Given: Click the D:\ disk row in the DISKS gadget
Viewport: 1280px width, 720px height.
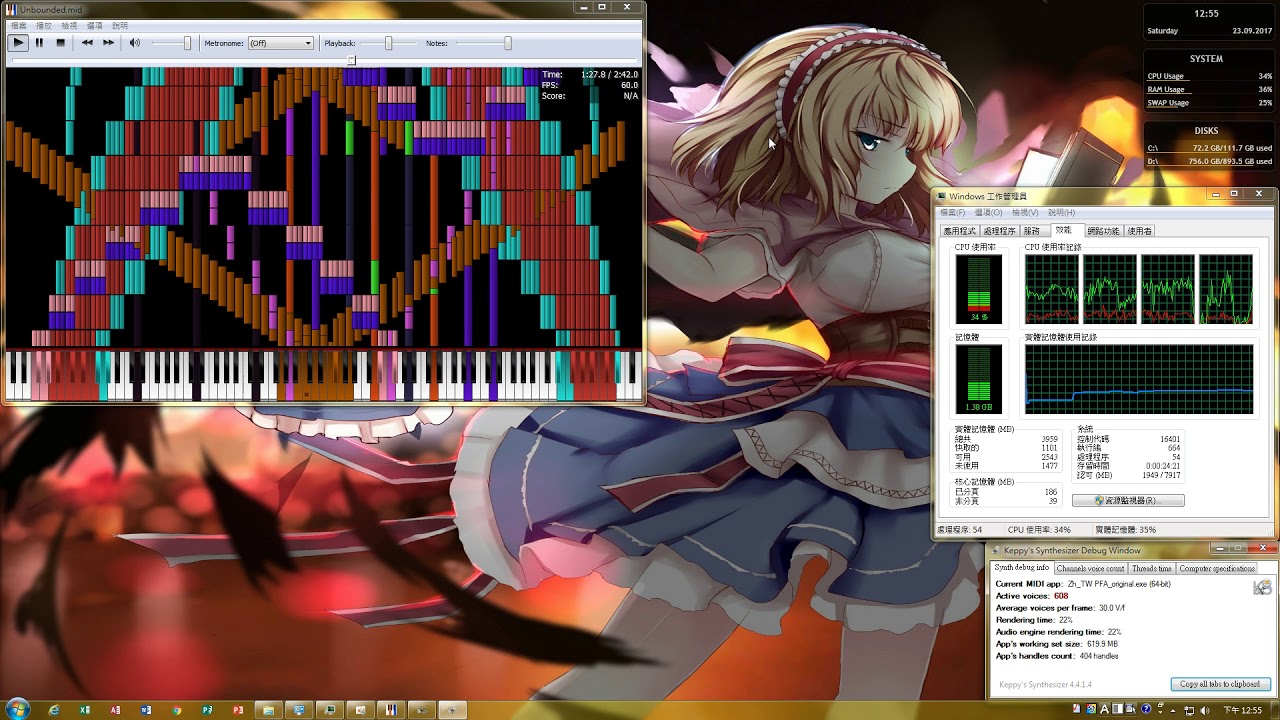Looking at the screenshot, I should (x=1210, y=161).
